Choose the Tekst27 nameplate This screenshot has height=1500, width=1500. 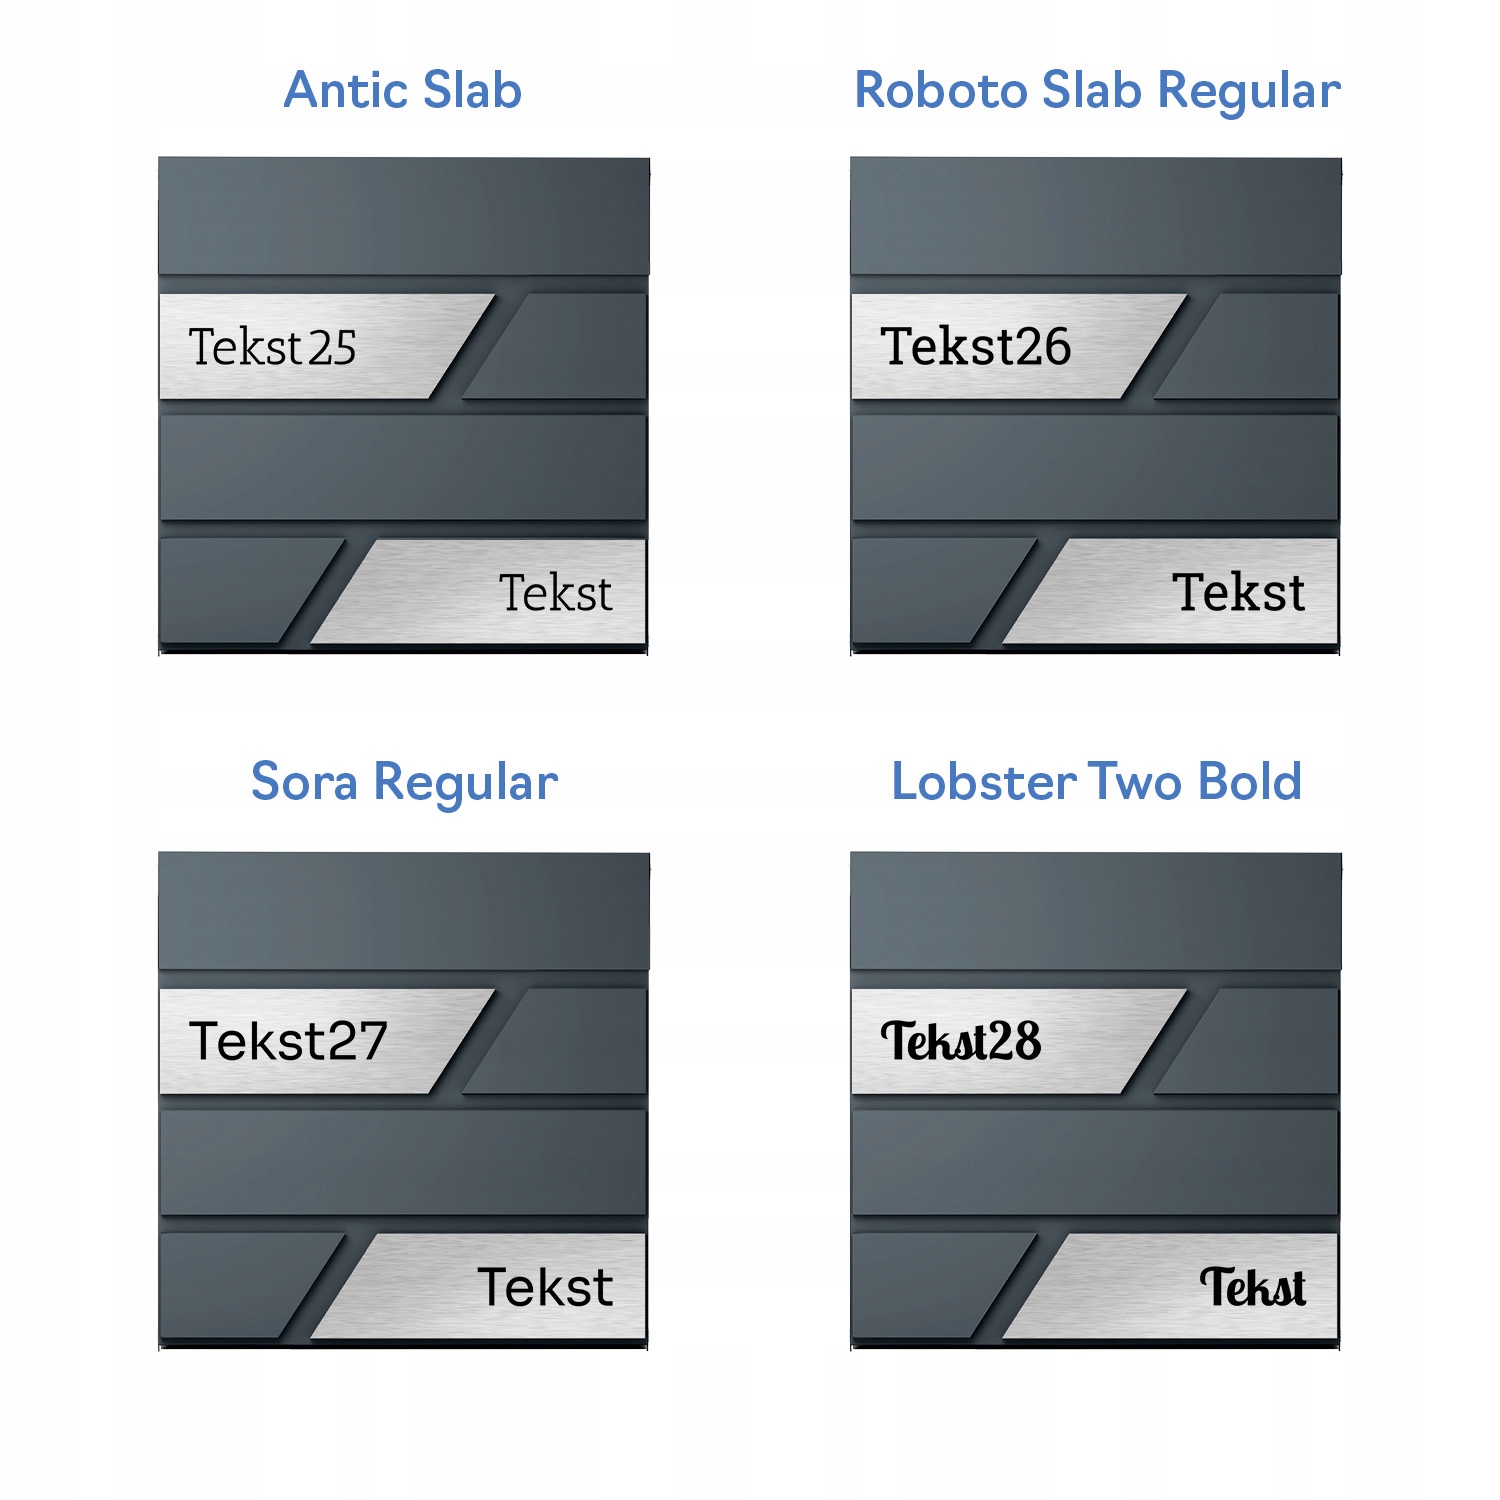pyautogui.click(x=300, y=1041)
